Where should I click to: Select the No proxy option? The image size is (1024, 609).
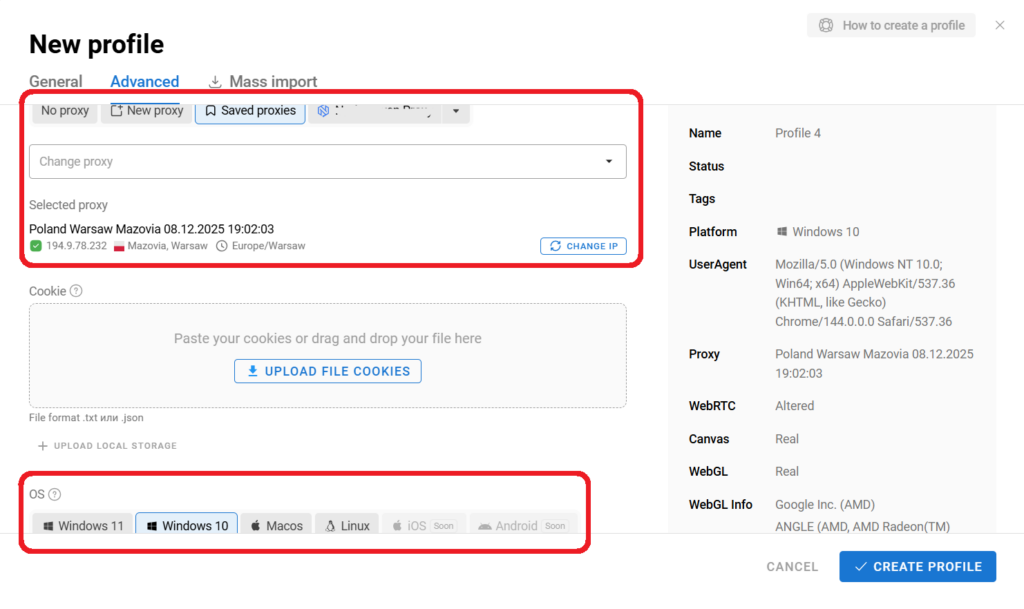[65, 111]
